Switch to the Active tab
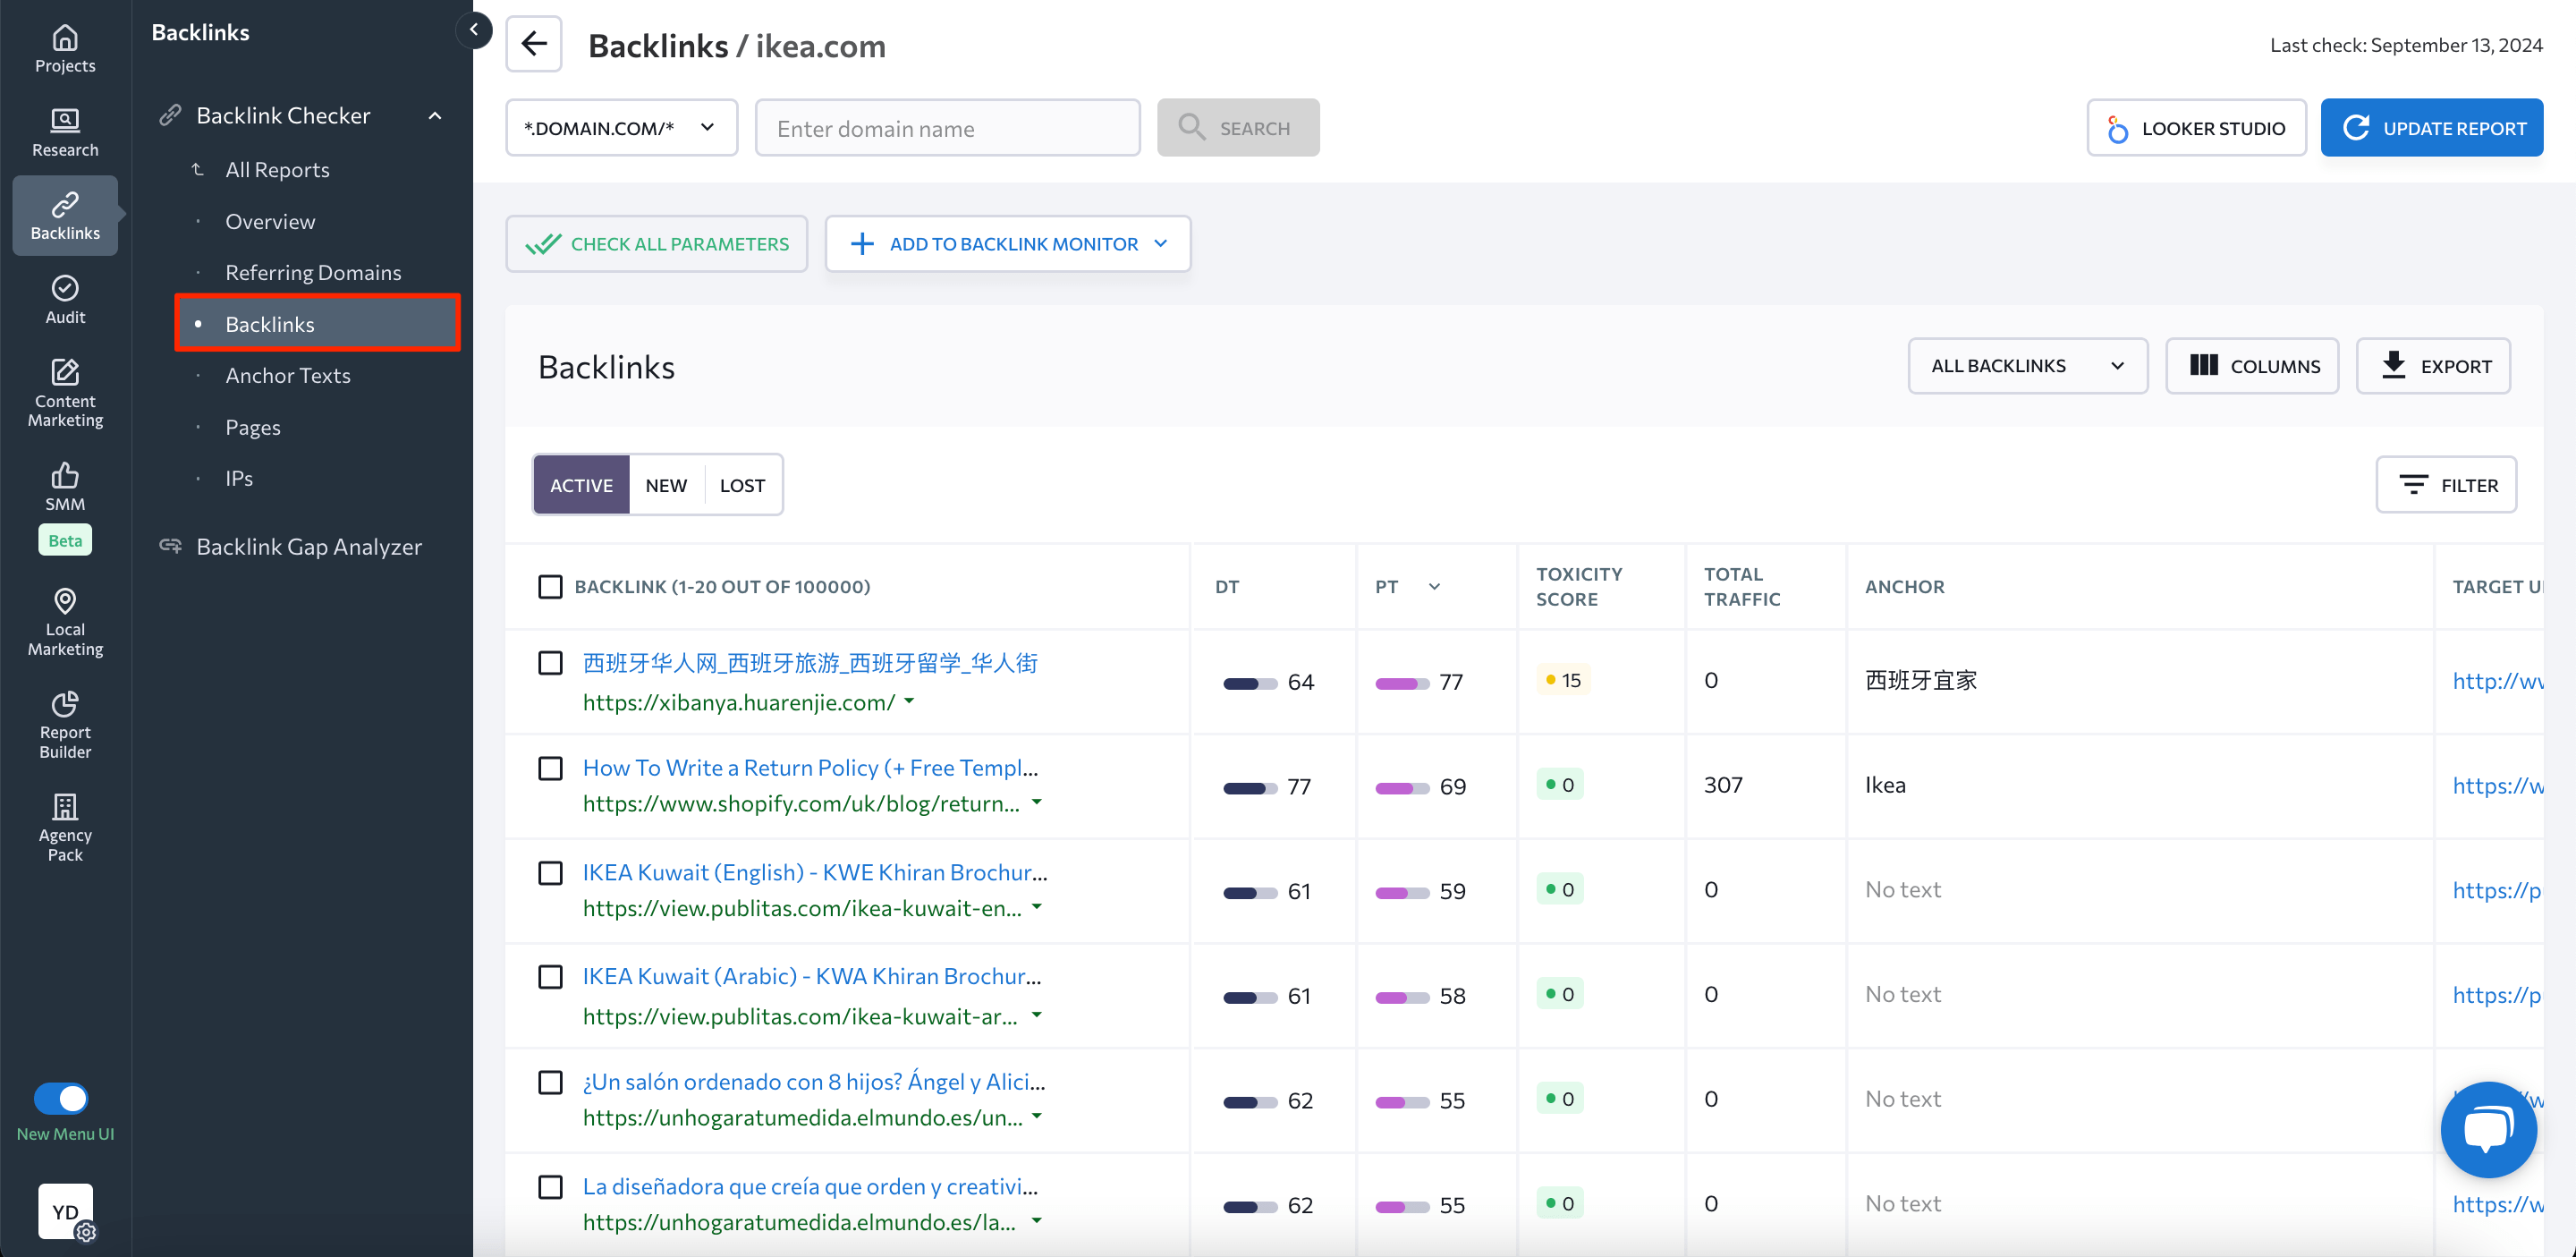The height and width of the screenshot is (1257, 2576). coord(581,485)
